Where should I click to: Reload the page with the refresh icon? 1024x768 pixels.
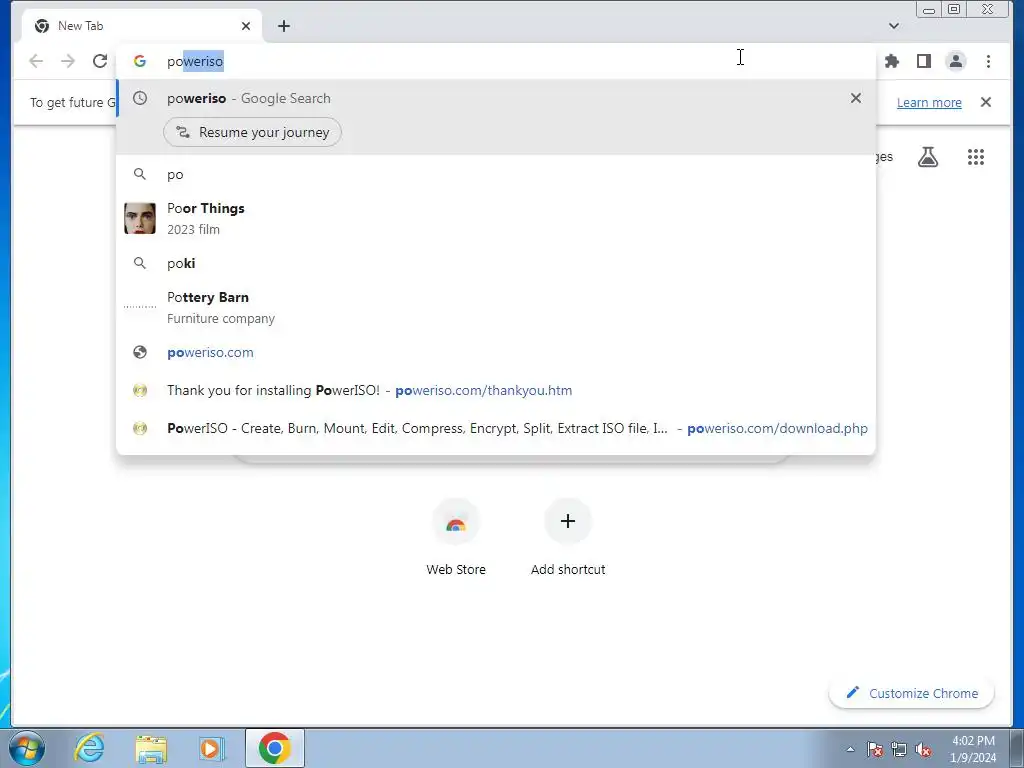pos(100,61)
